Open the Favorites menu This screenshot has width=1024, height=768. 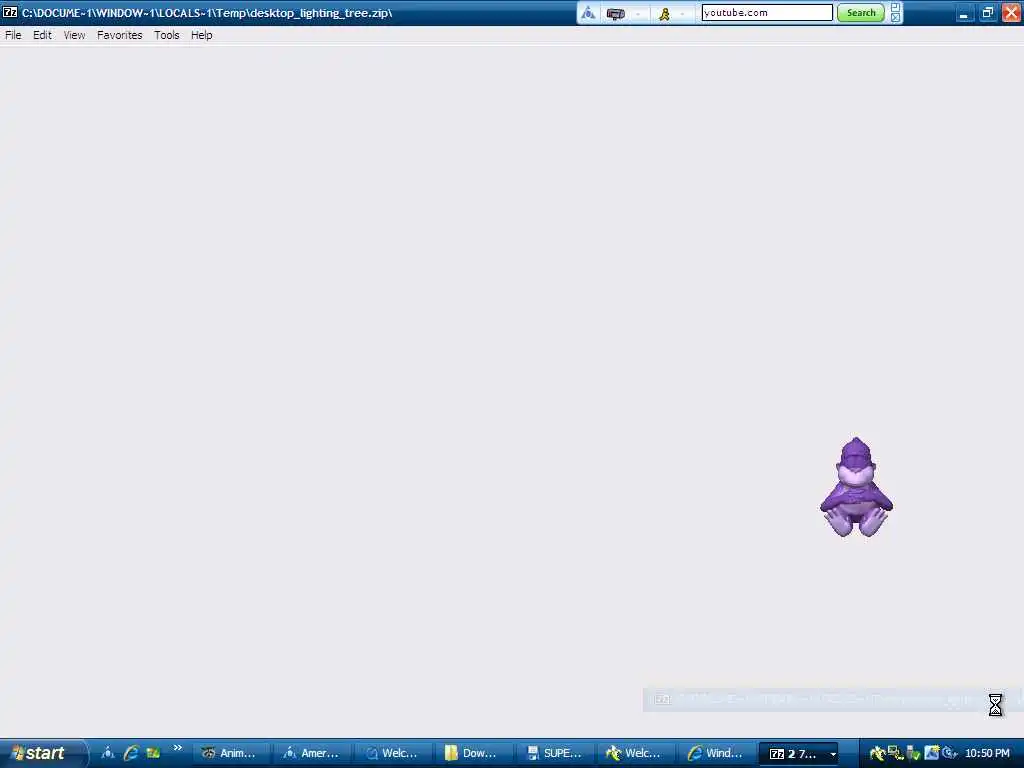pos(120,35)
